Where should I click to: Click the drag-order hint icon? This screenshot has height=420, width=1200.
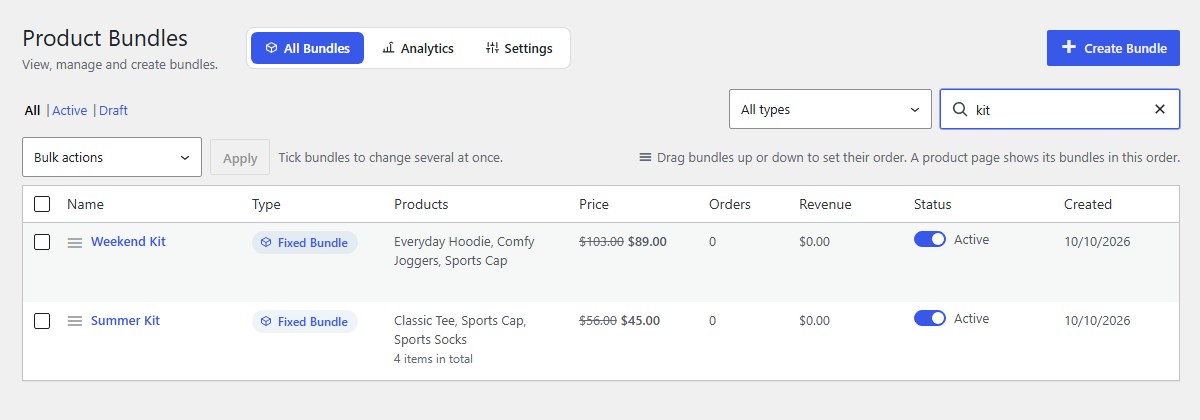646,158
